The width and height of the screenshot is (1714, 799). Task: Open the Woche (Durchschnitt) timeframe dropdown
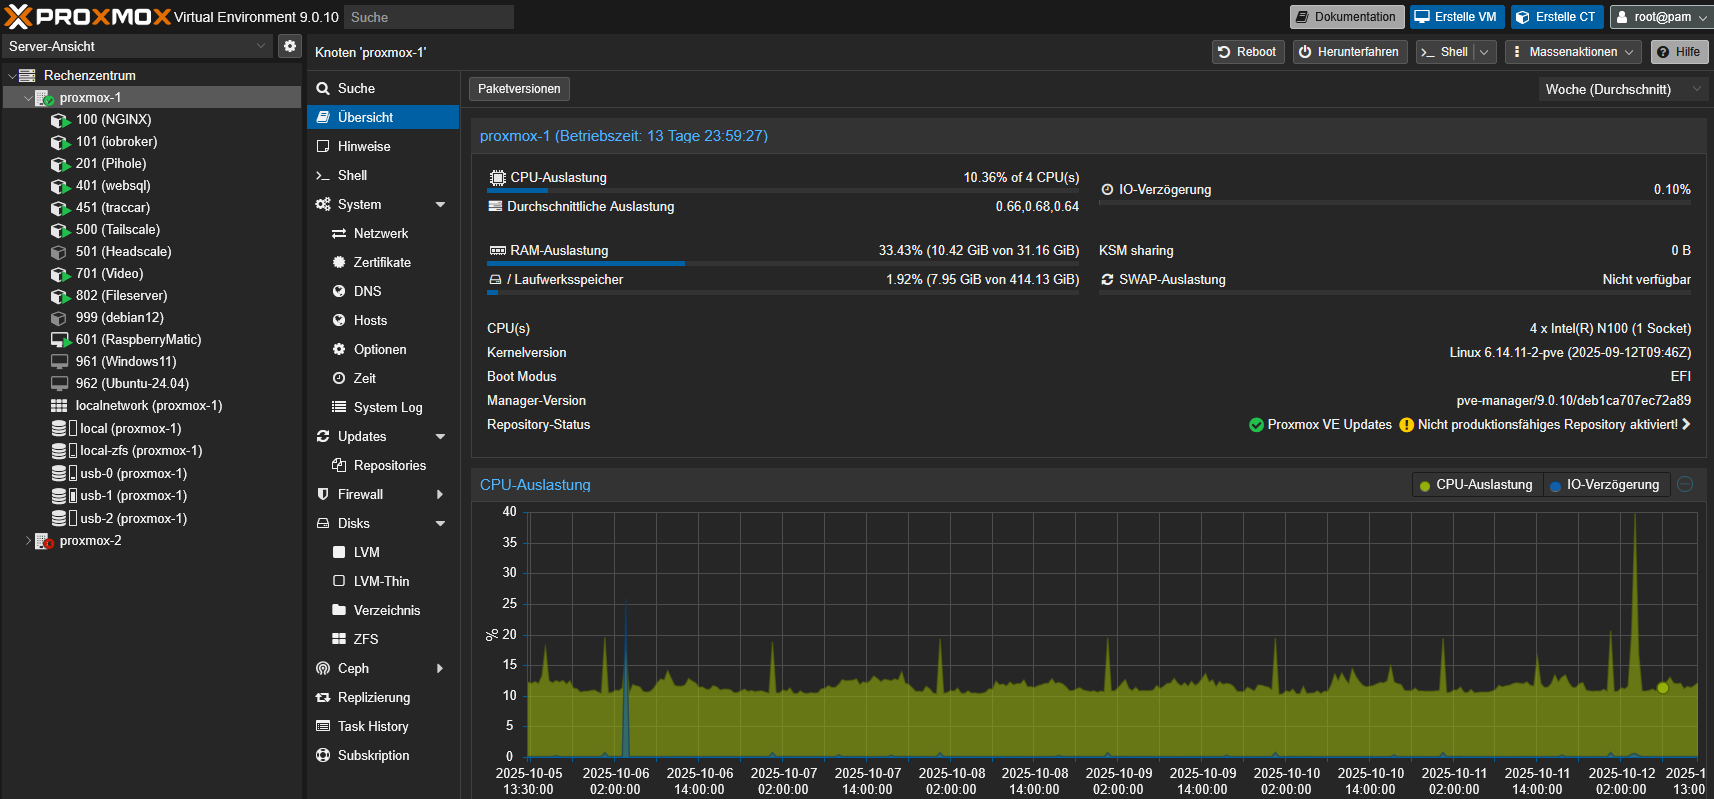pyautogui.click(x=1620, y=89)
